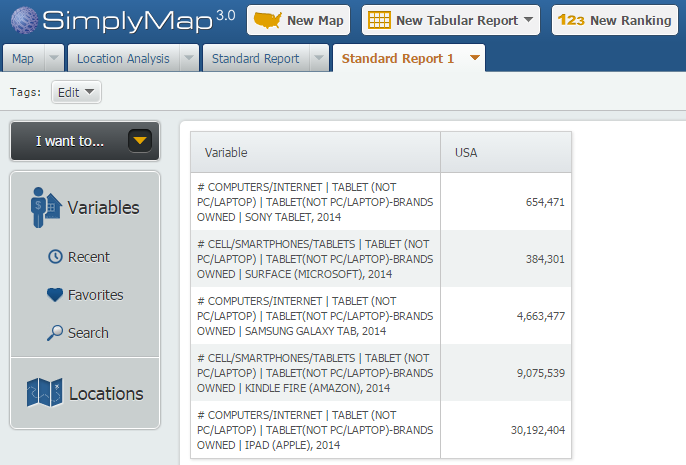Screen dimensions: 686x465
Task: Click the SimplyMap globe logo icon
Action: click(x=24, y=20)
